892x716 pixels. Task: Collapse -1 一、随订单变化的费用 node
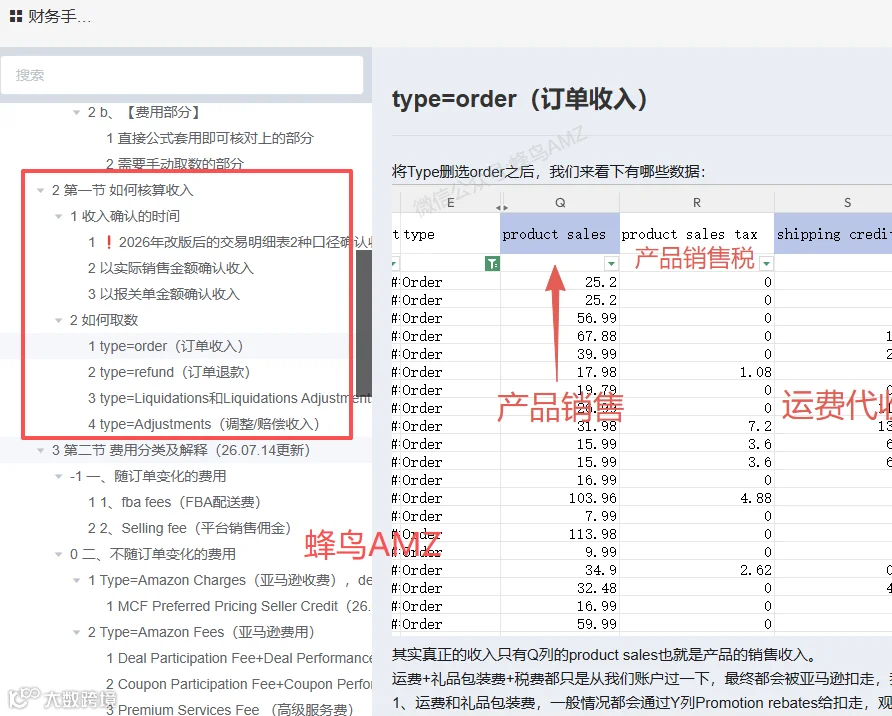(59, 477)
